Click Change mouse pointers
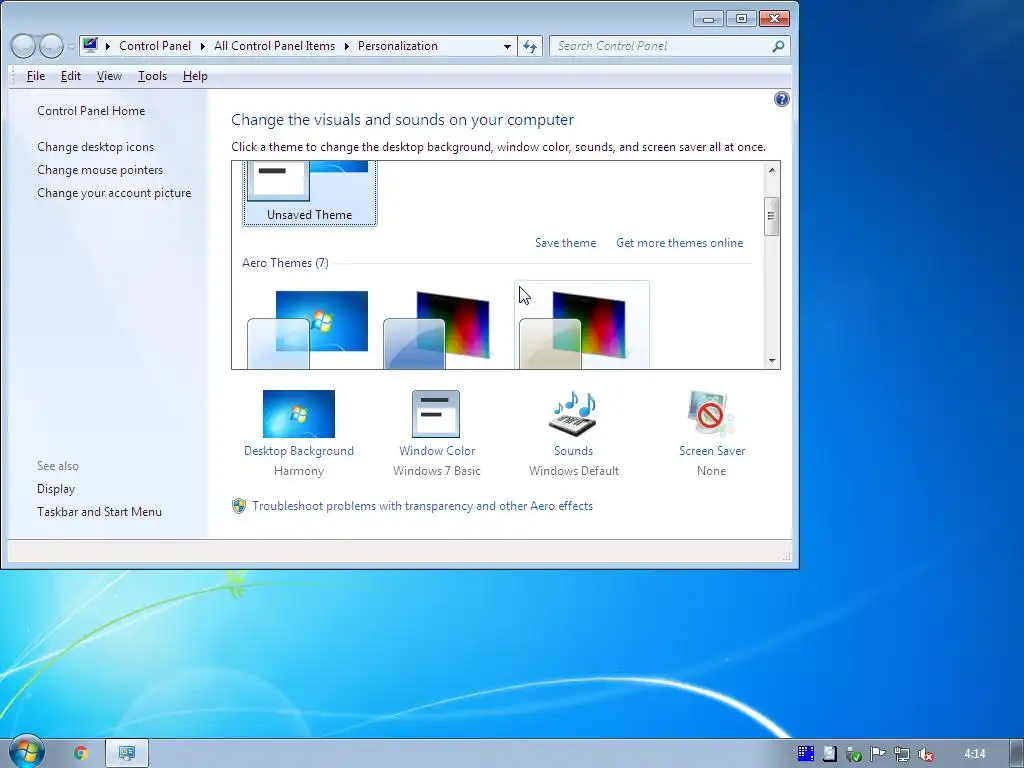The width and height of the screenshot is (1024, 768). coord(100,170)
